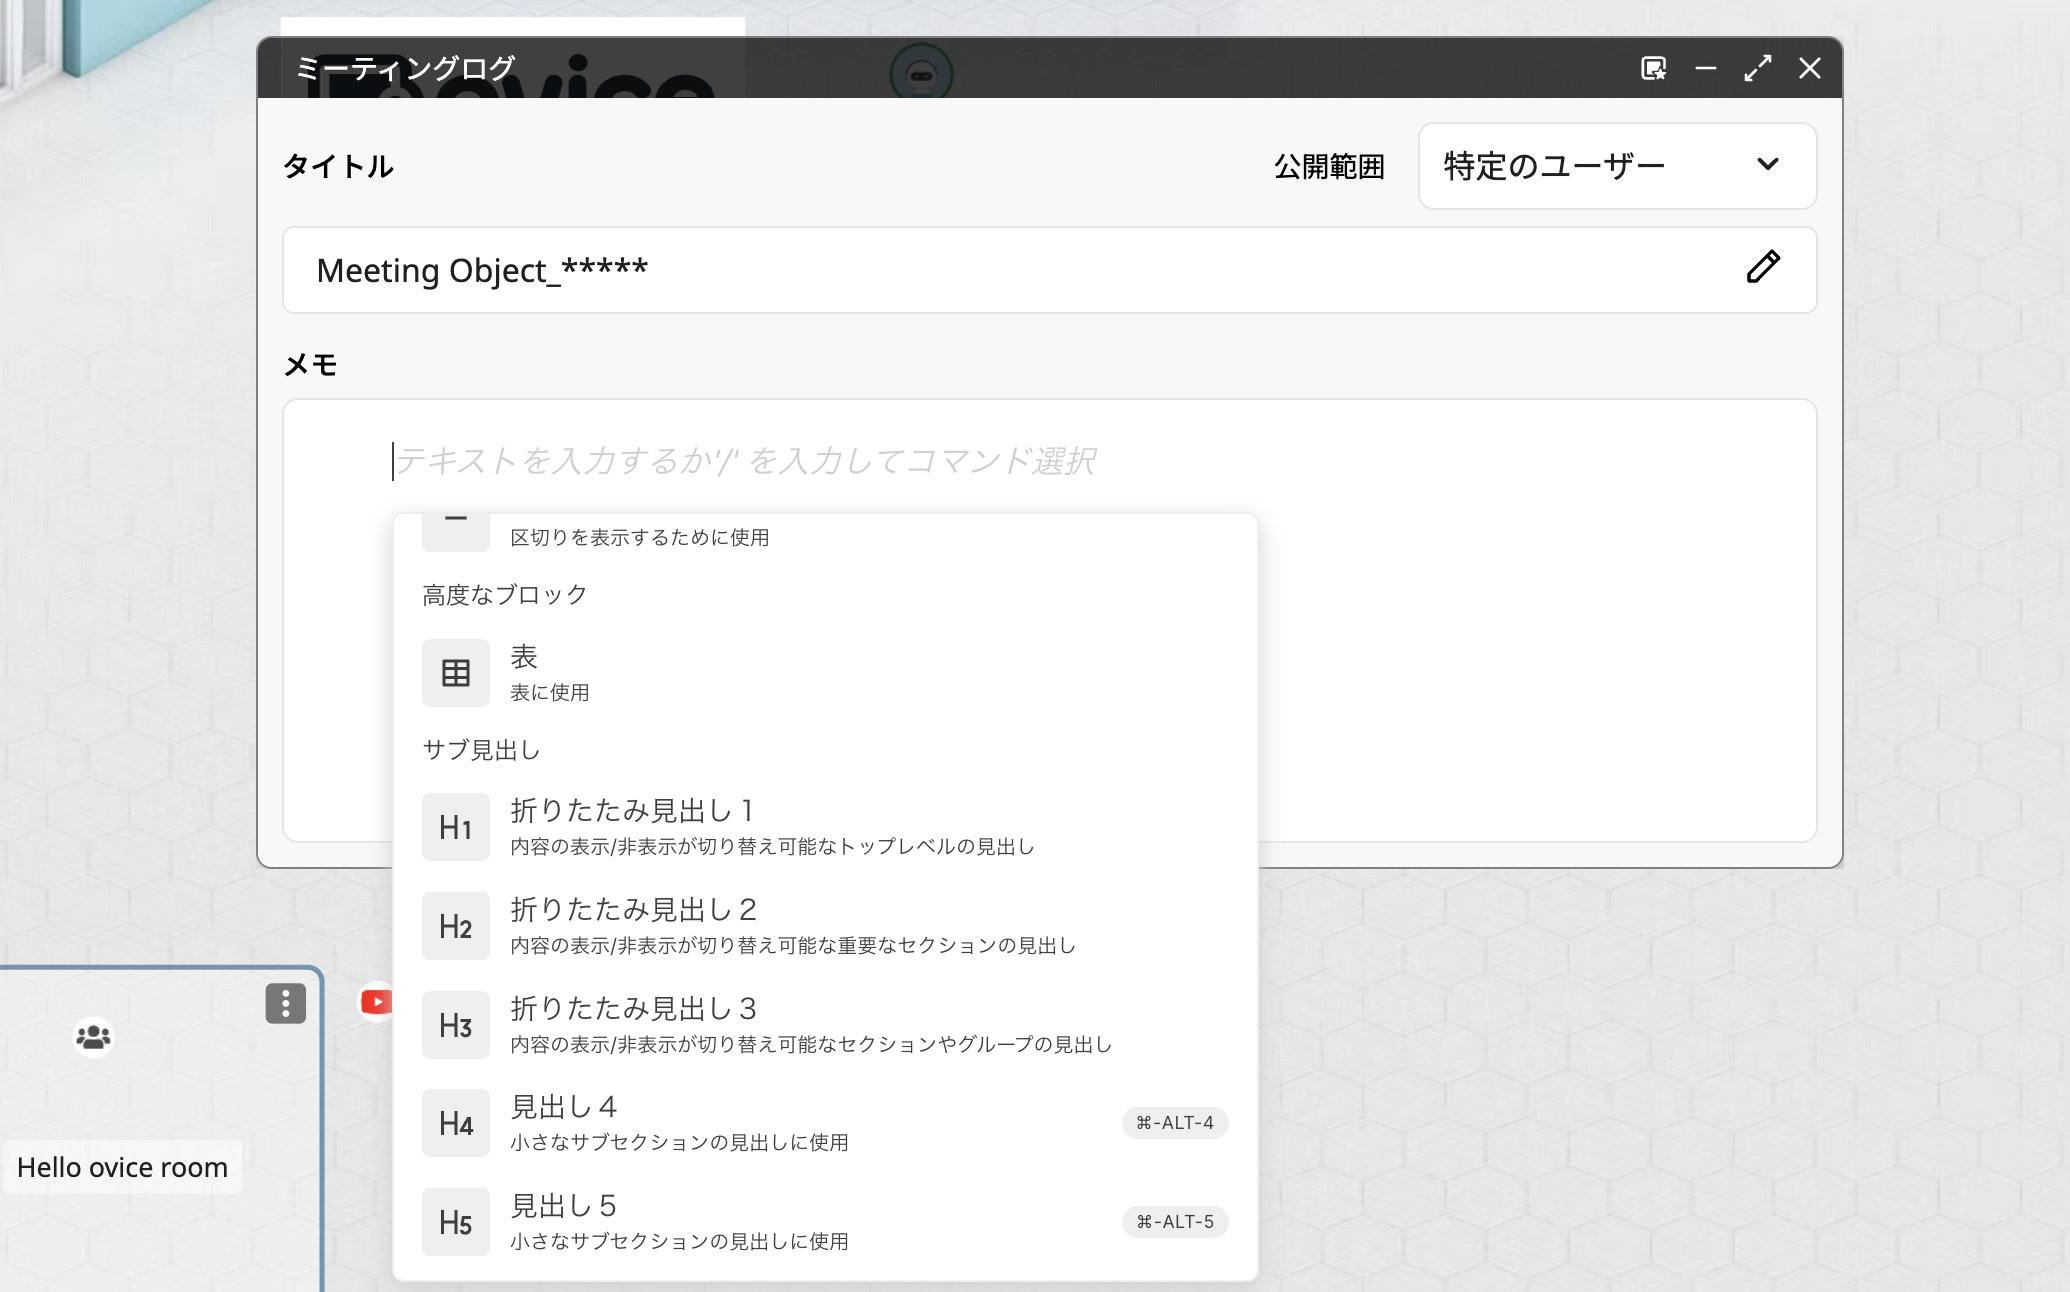
Task: Click the ⌘-ALT-5 shortcut badge
Action: point(1175,1222)
